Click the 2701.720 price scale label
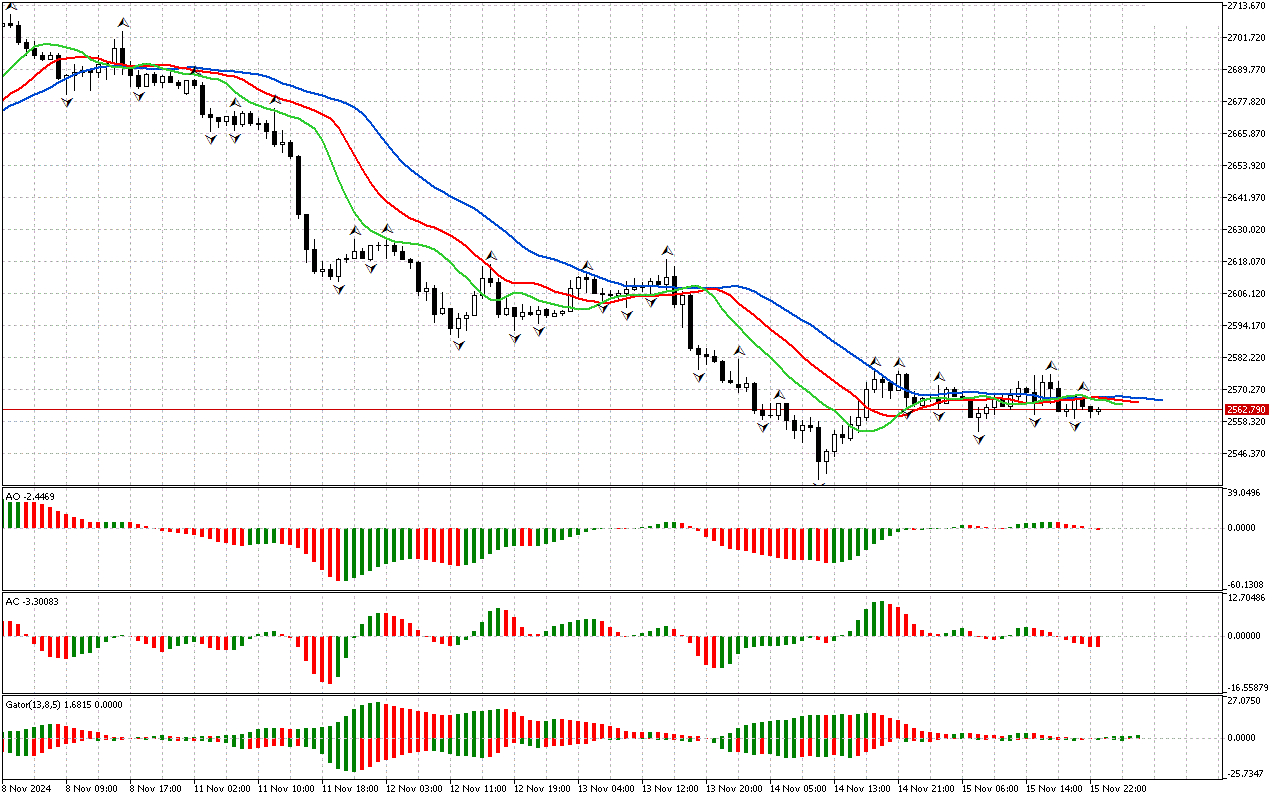This screenshot has height=800, width=1280. point(1247,38)
